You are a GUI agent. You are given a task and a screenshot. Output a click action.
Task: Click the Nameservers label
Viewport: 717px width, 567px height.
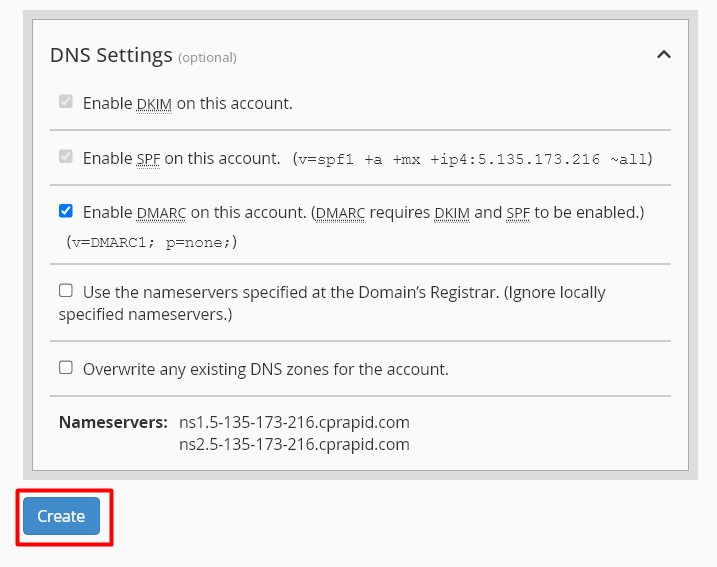(113, 422)
